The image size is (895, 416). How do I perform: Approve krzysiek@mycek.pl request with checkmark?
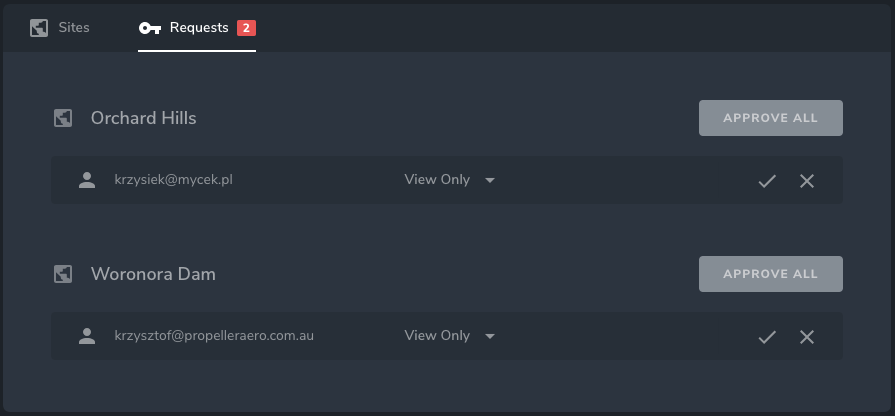click(x=767, y=181)
